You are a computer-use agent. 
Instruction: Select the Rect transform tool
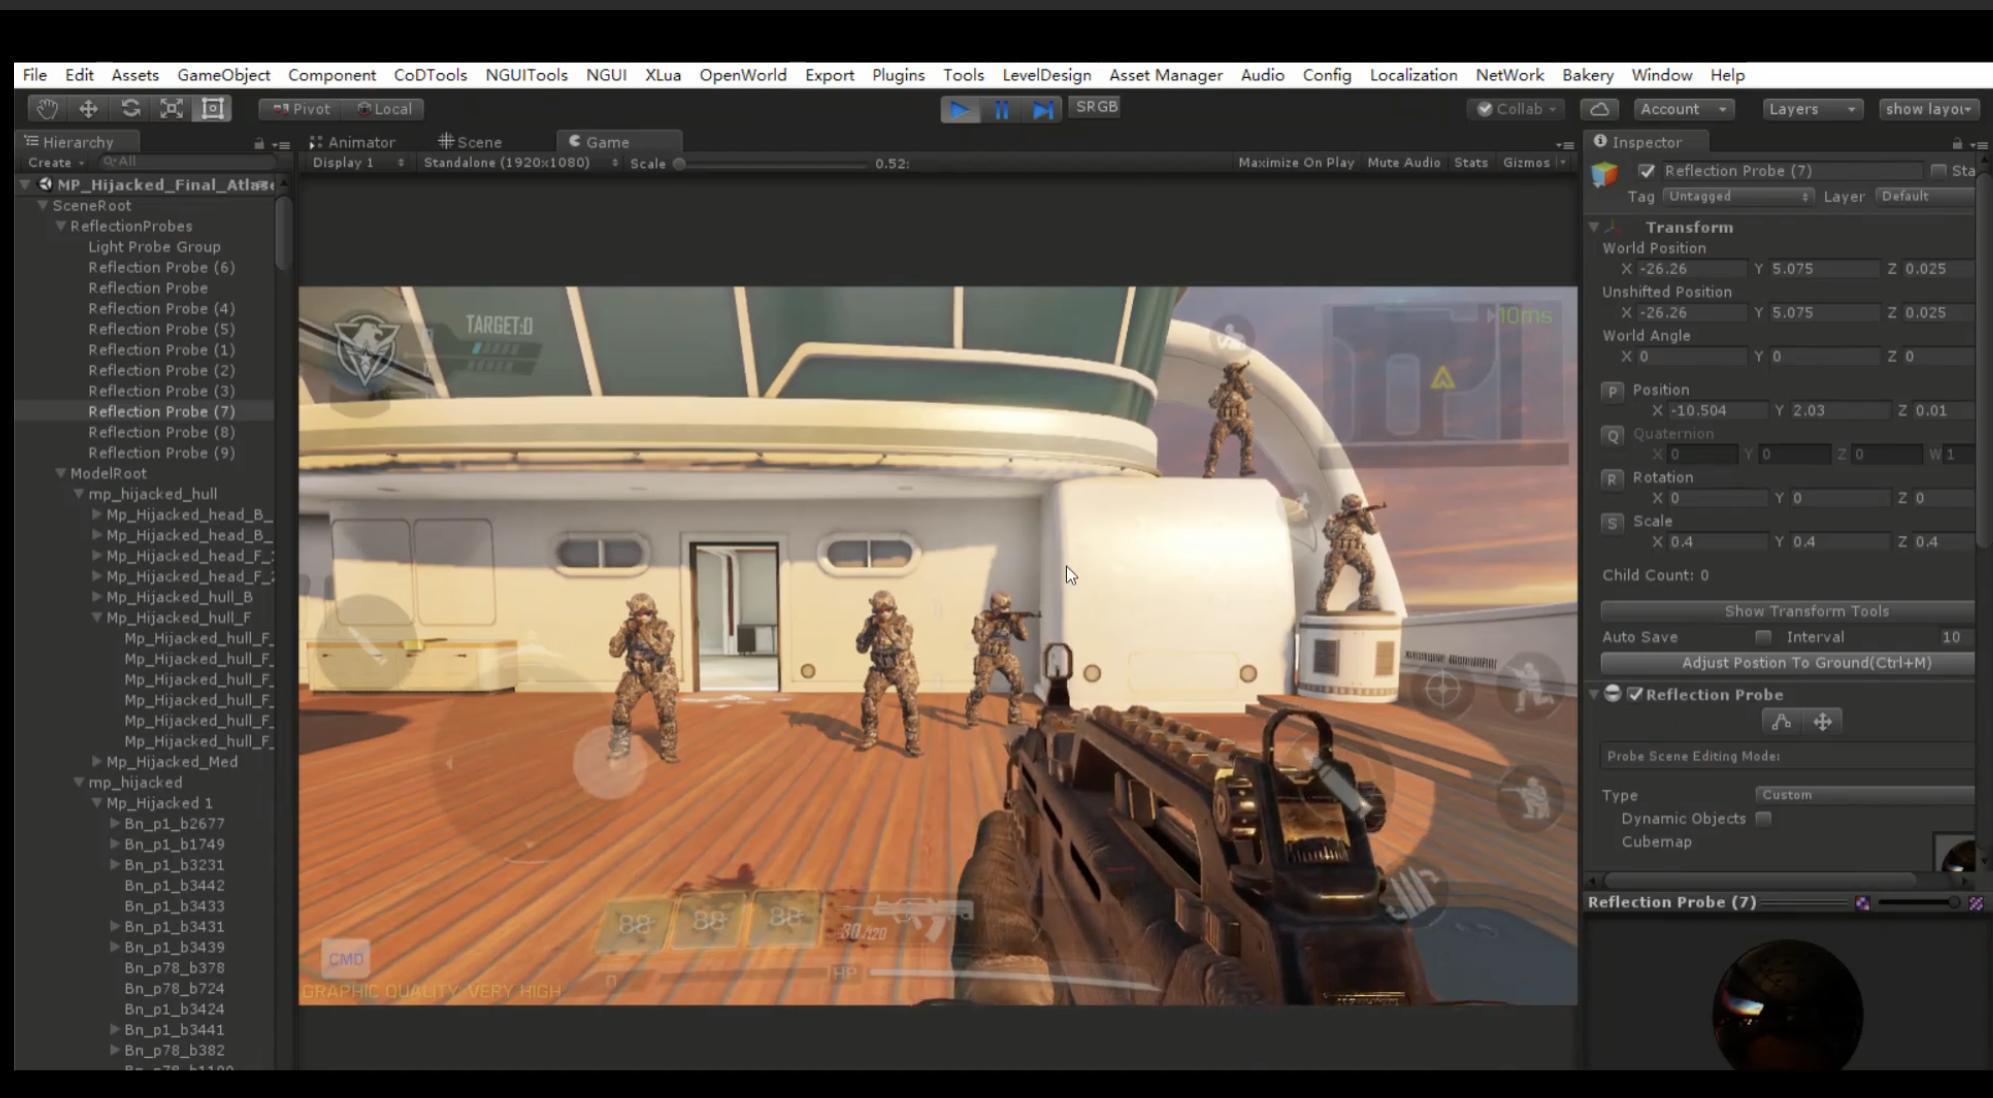(213, 109)
